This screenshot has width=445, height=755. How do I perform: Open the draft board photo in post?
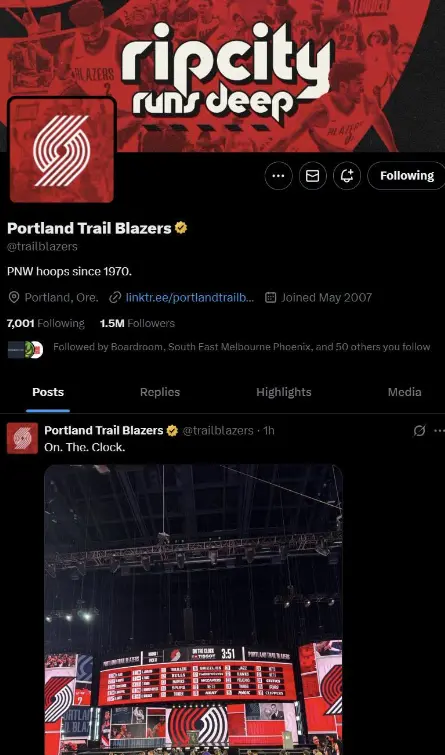pos(194,610)
